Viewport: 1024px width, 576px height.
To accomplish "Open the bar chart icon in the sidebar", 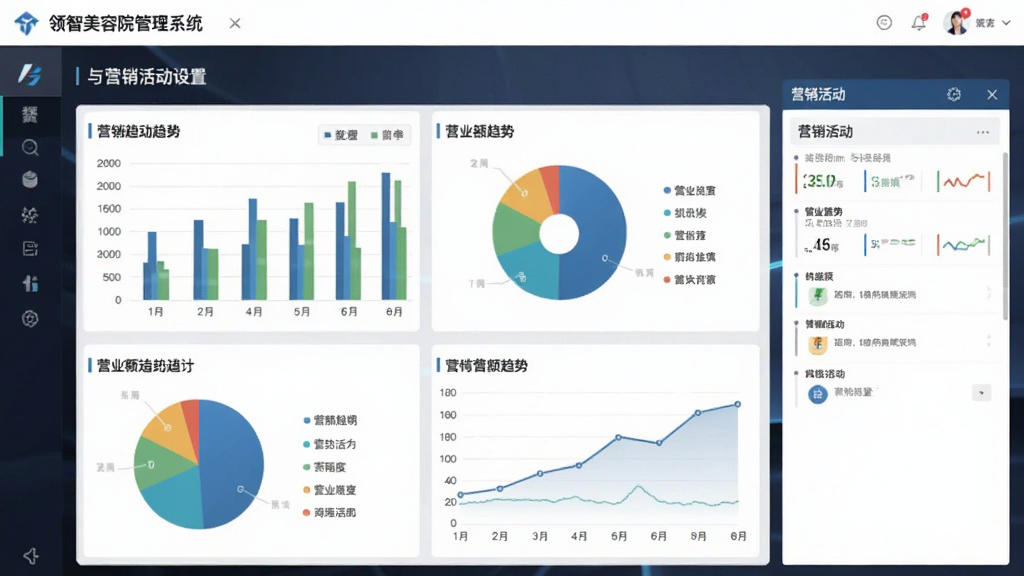I will pos(30,283).
